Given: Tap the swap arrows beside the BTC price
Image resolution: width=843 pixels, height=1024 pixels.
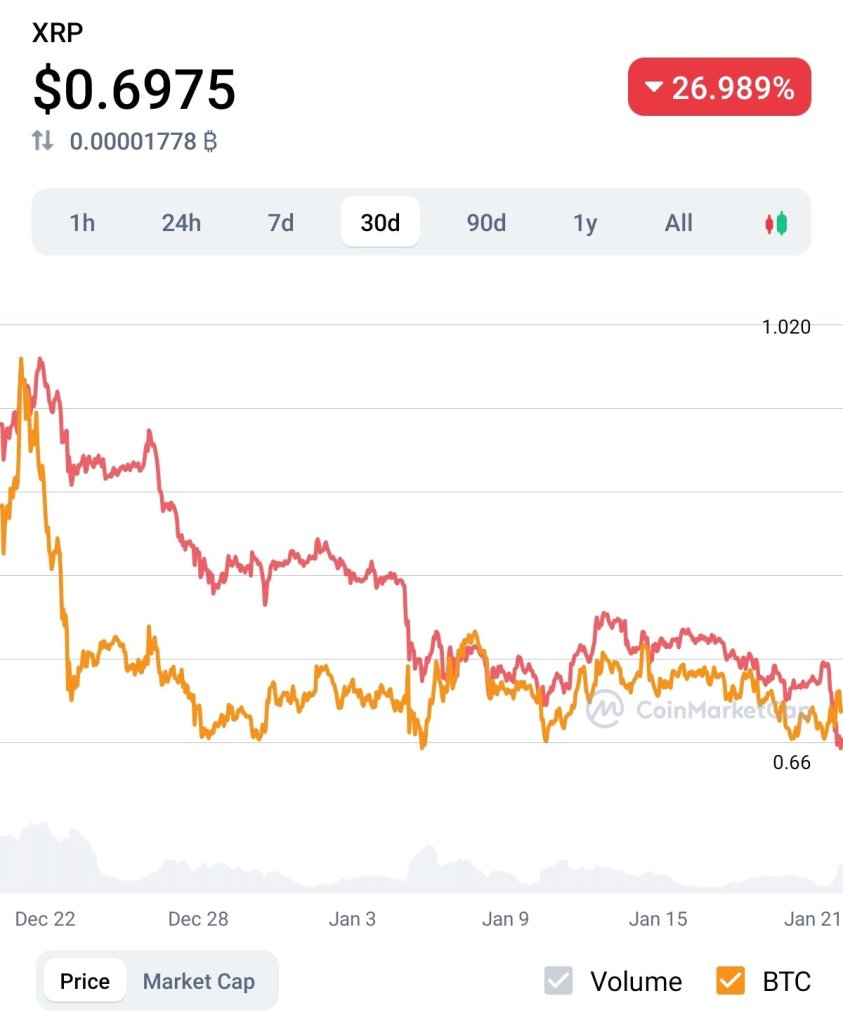Looking at the screenshot, I should pyautogui.click(x=42, y=141).
